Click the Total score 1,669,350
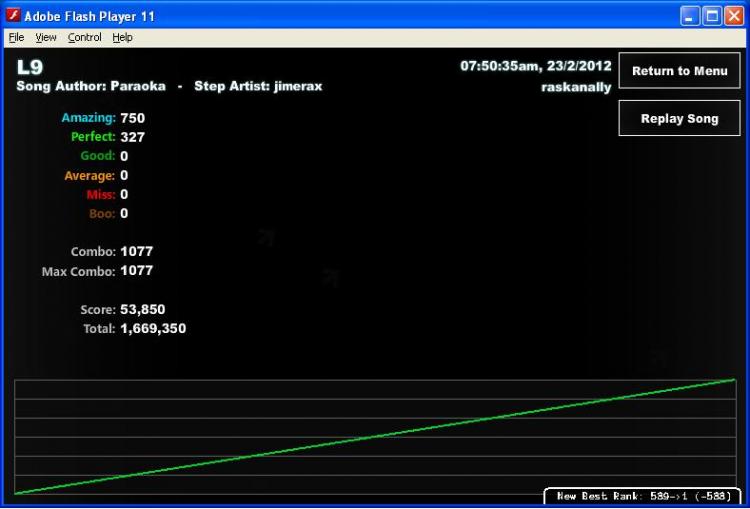 coord(153,329)
